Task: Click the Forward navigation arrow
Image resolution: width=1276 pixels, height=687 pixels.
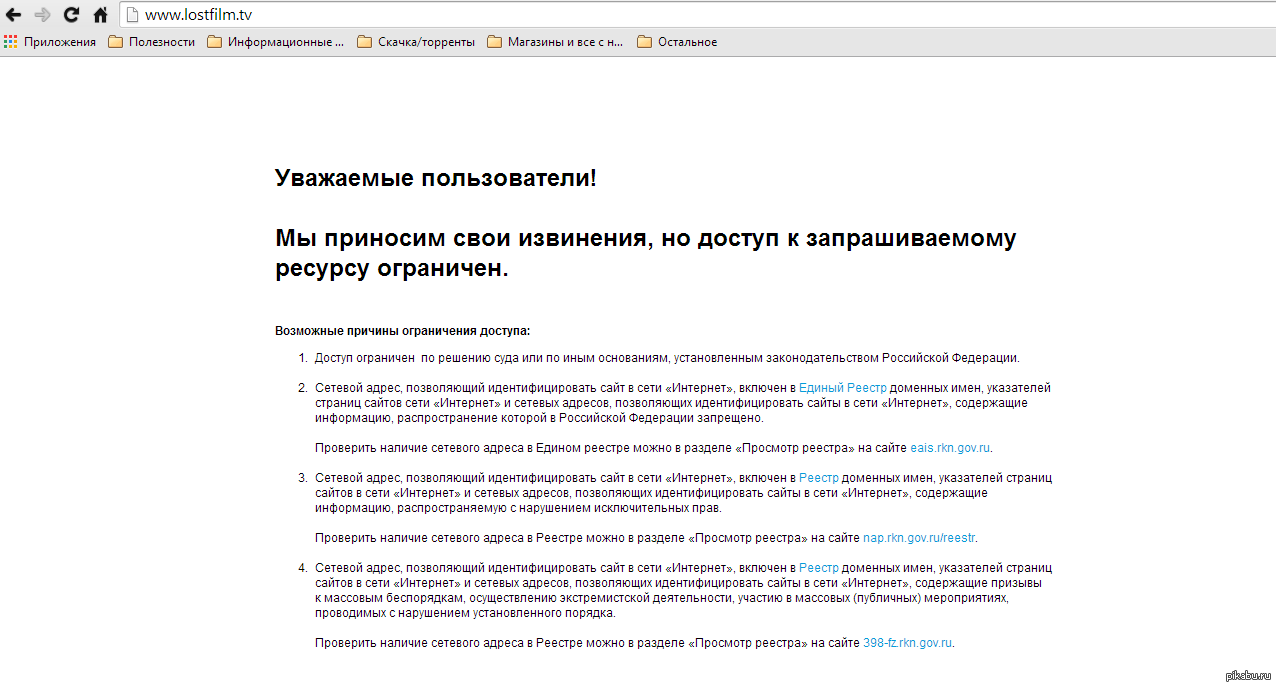Action: coord(42,15)
